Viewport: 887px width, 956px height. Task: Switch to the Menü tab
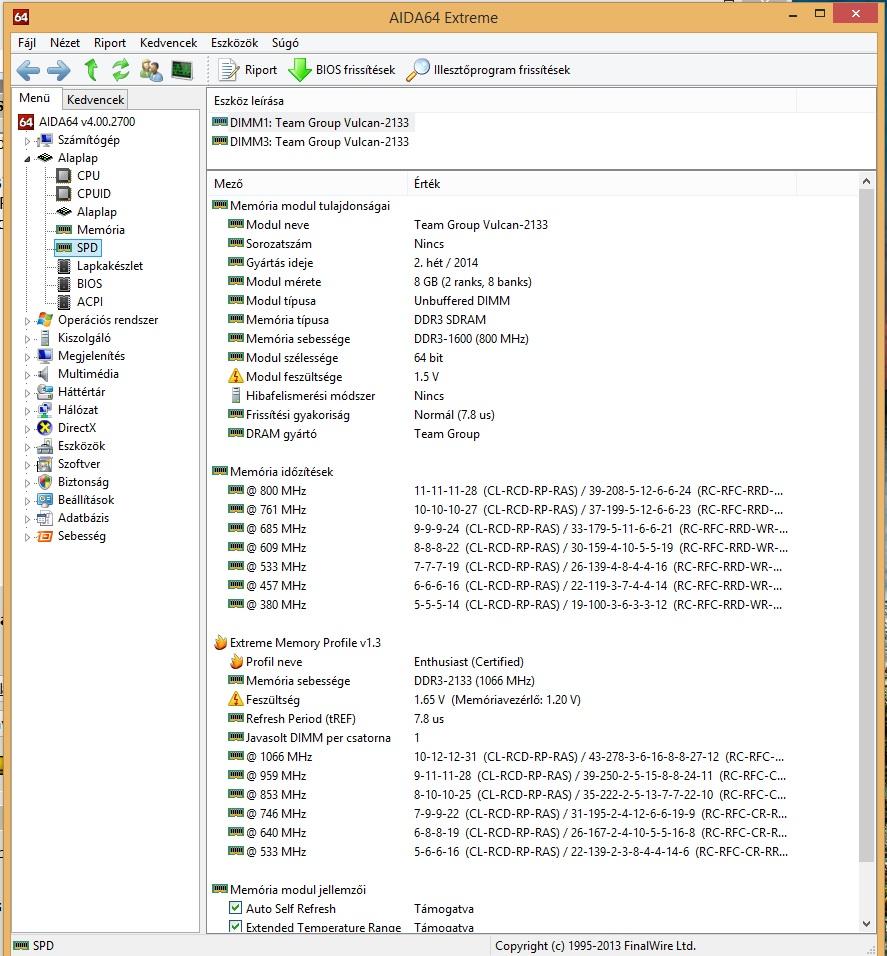pyautogui.click(x=35, y=98)
